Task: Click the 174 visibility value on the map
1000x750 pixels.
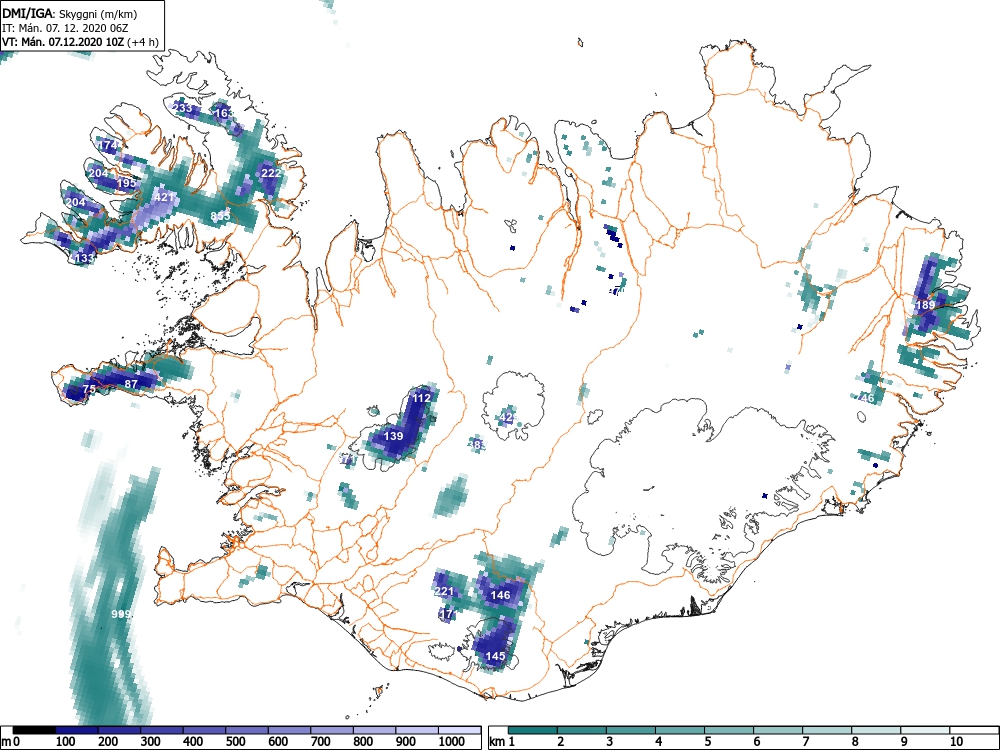Action: [x=108, y=145]
